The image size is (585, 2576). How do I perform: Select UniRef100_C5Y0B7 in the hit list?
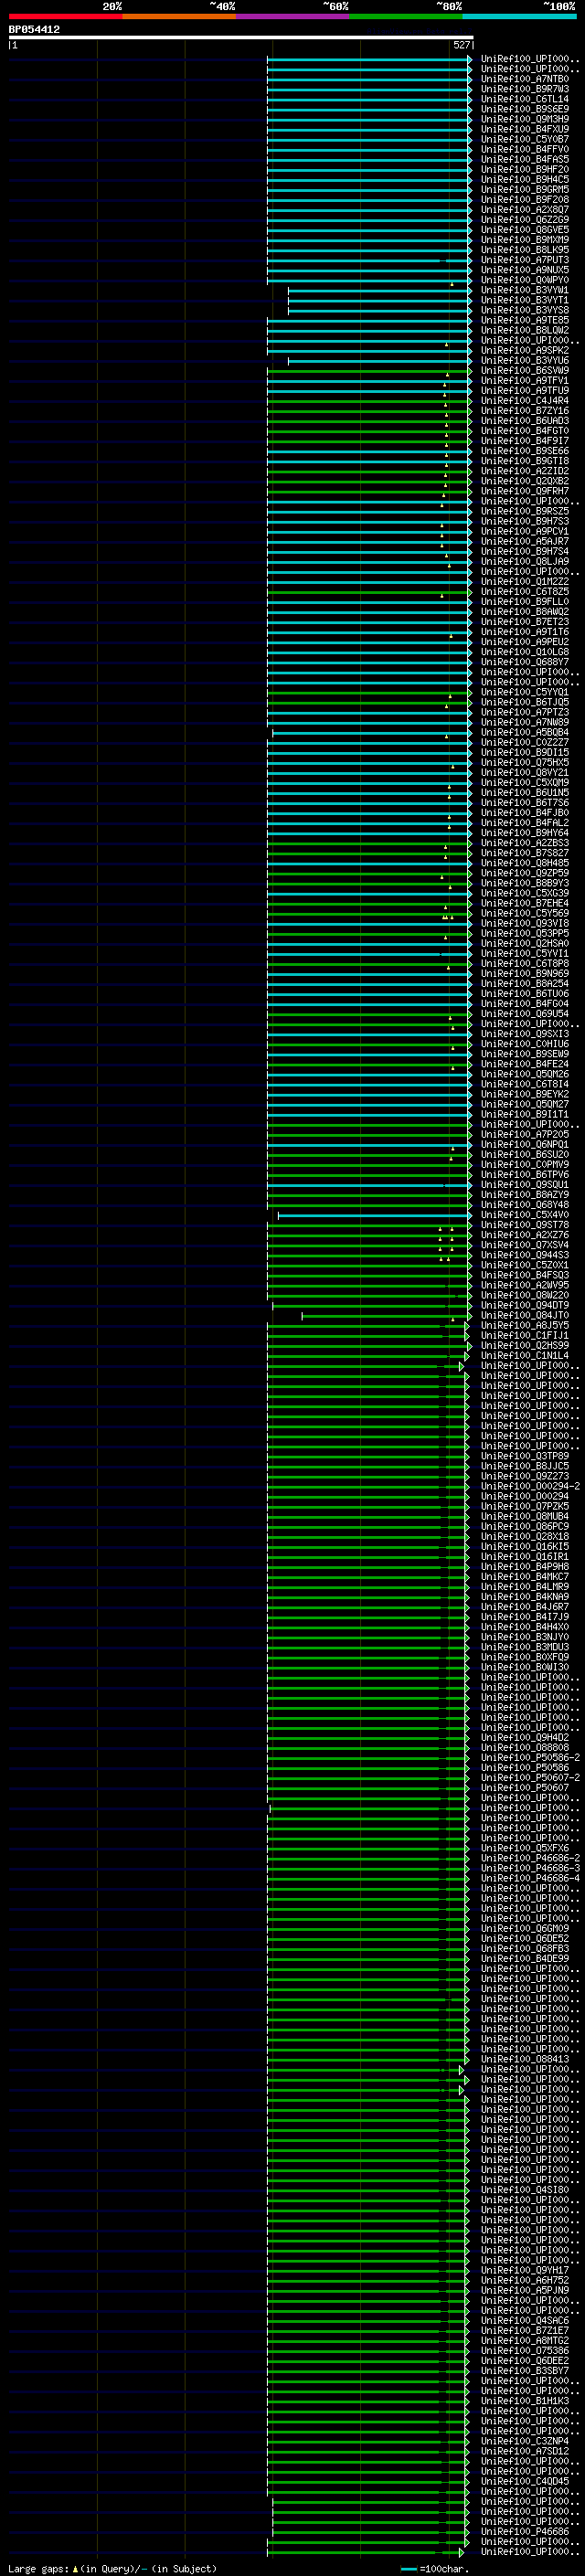point(525,139)
